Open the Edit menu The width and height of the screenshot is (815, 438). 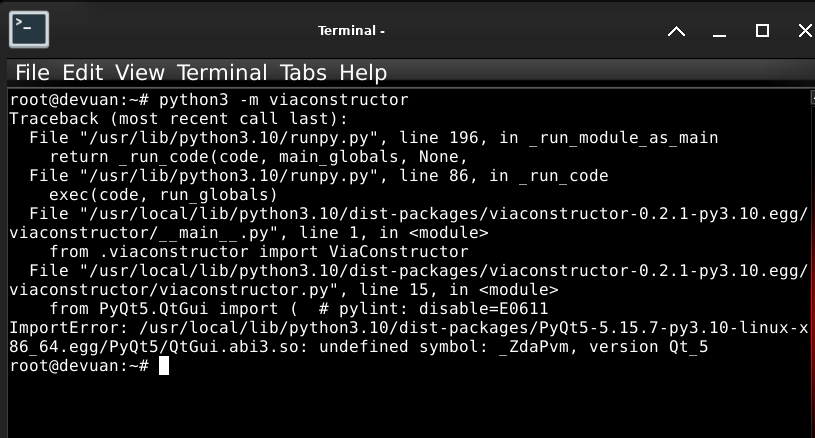[x=83, y=73]
